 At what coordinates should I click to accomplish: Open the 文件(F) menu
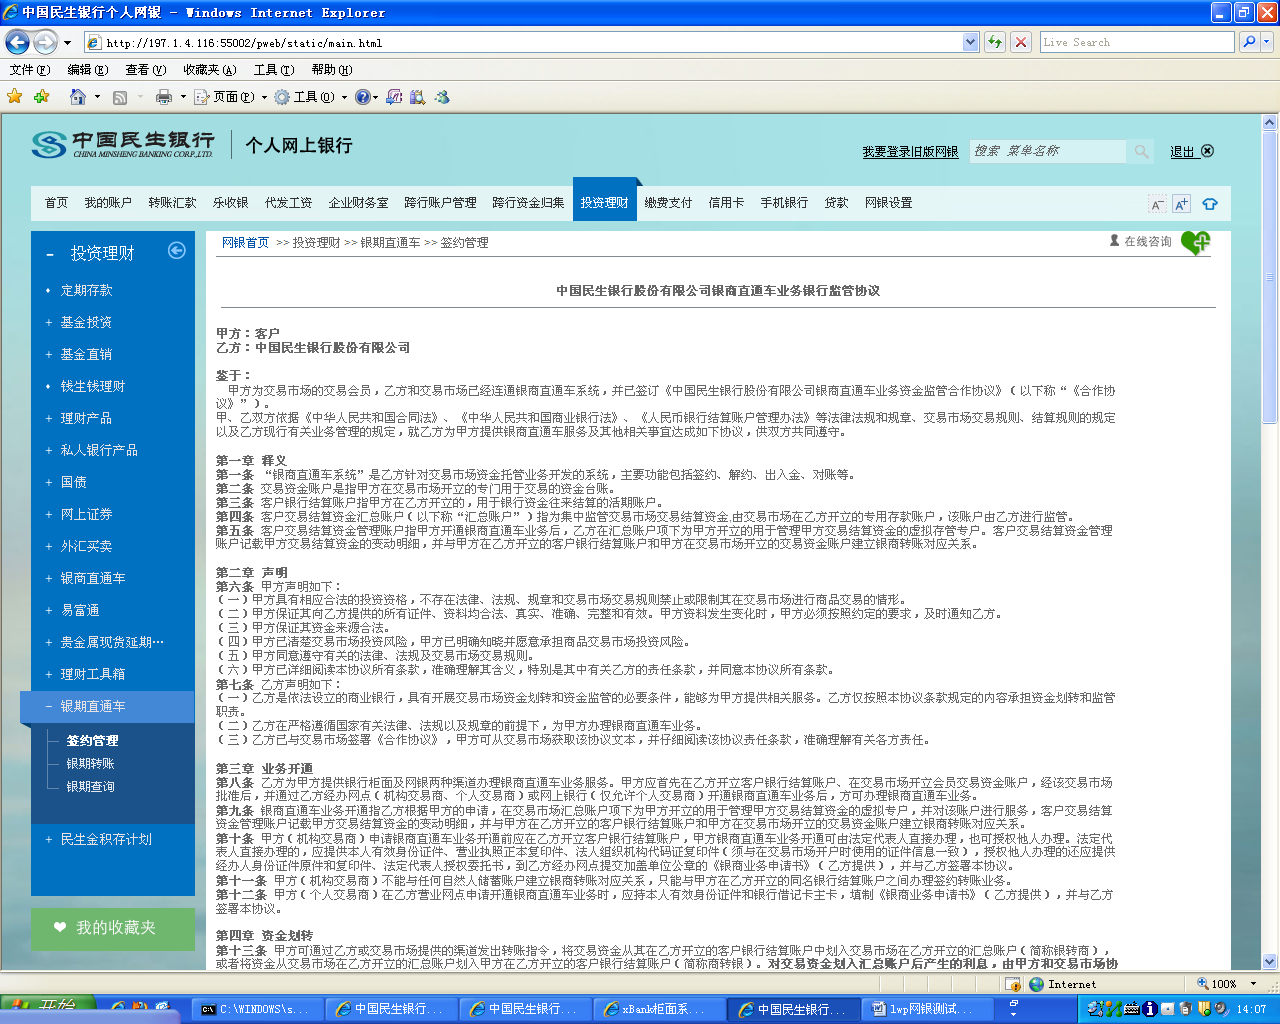[x=29, y=70]
